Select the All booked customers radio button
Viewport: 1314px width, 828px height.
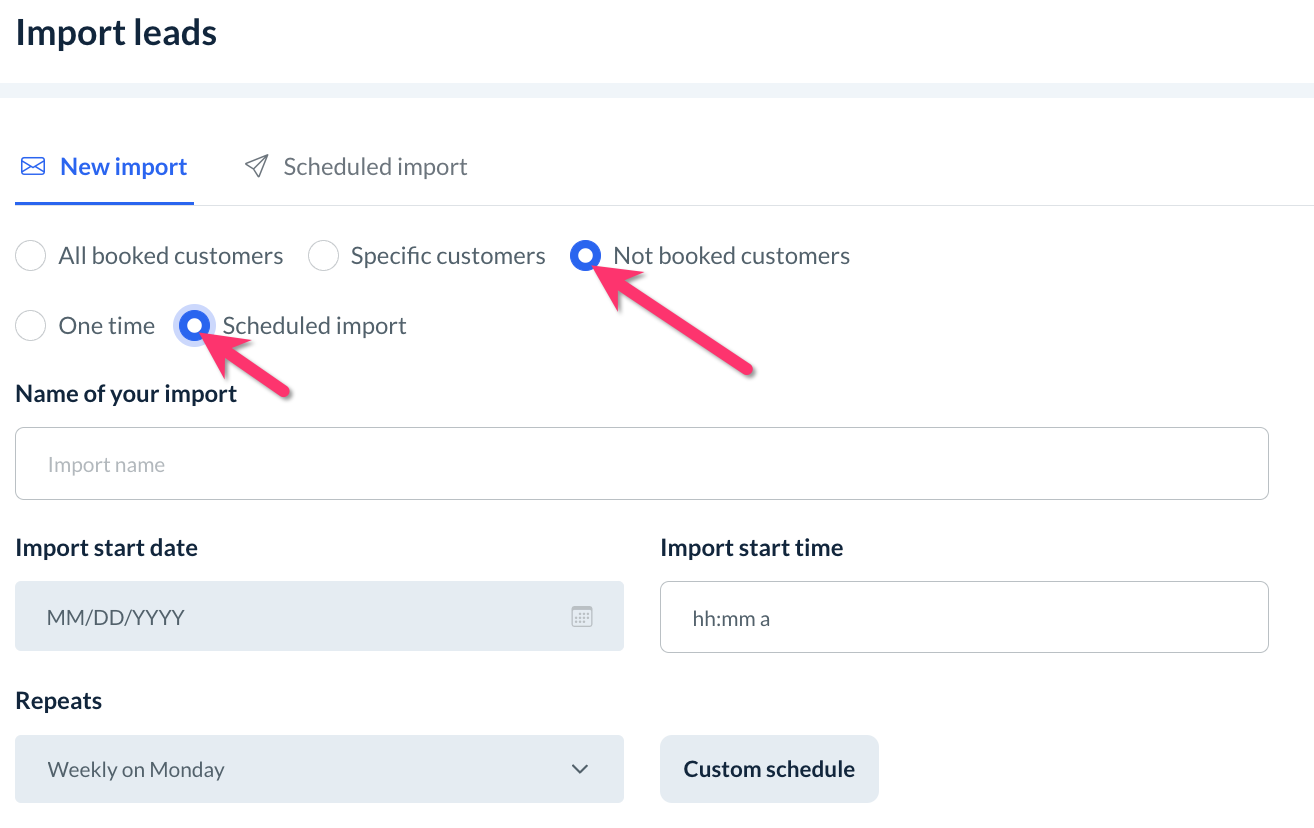tap(31, 256)
